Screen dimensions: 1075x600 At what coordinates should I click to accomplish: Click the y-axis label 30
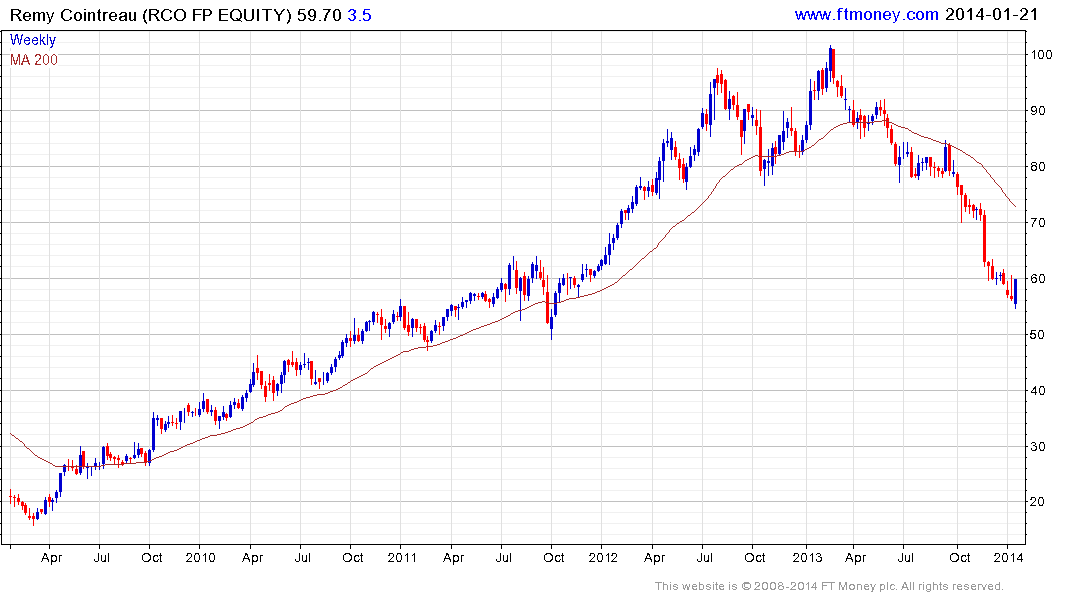(x=1038, y=446)
